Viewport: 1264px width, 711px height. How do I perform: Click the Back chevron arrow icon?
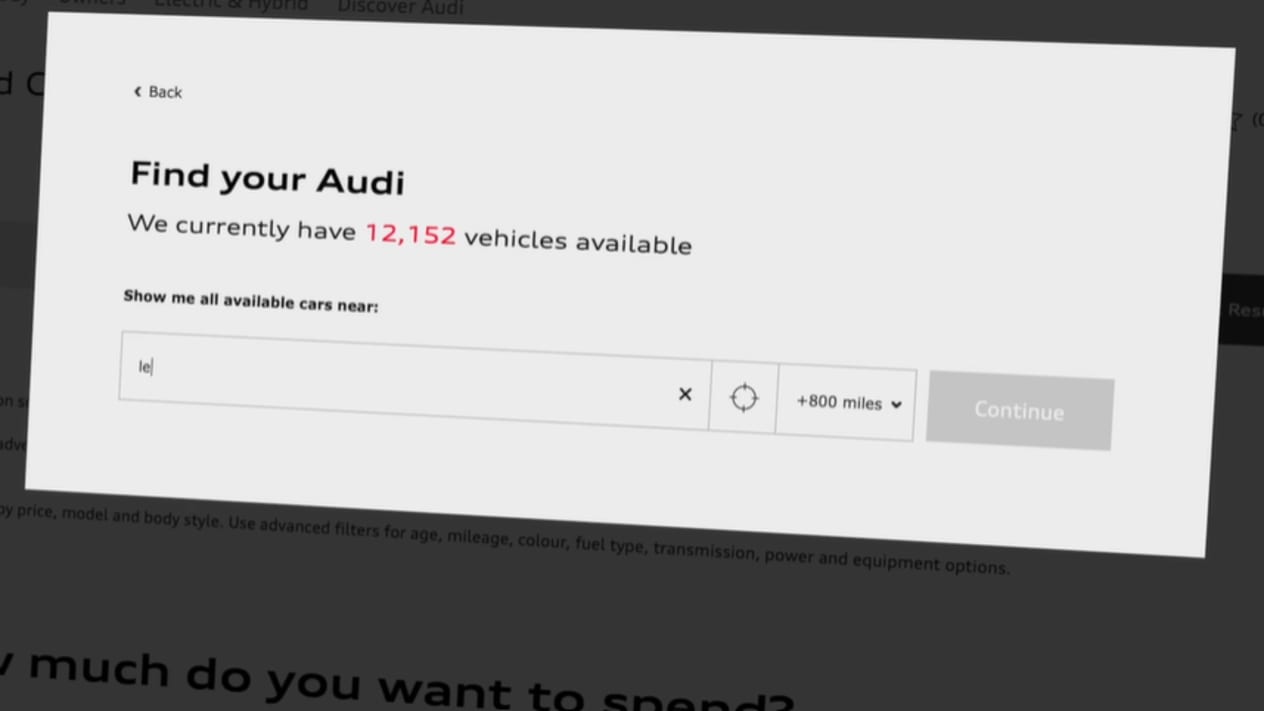coord(137,91)
